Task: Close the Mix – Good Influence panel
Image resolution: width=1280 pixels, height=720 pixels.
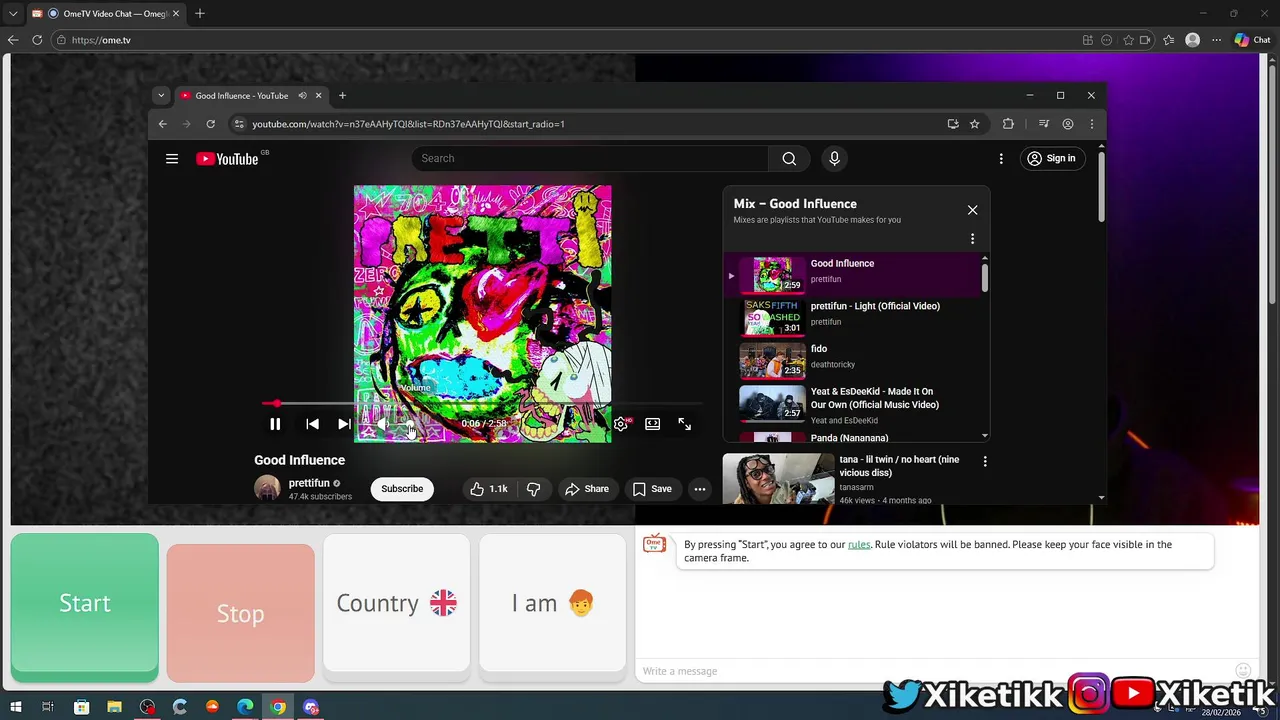Action: click(972, 210)
